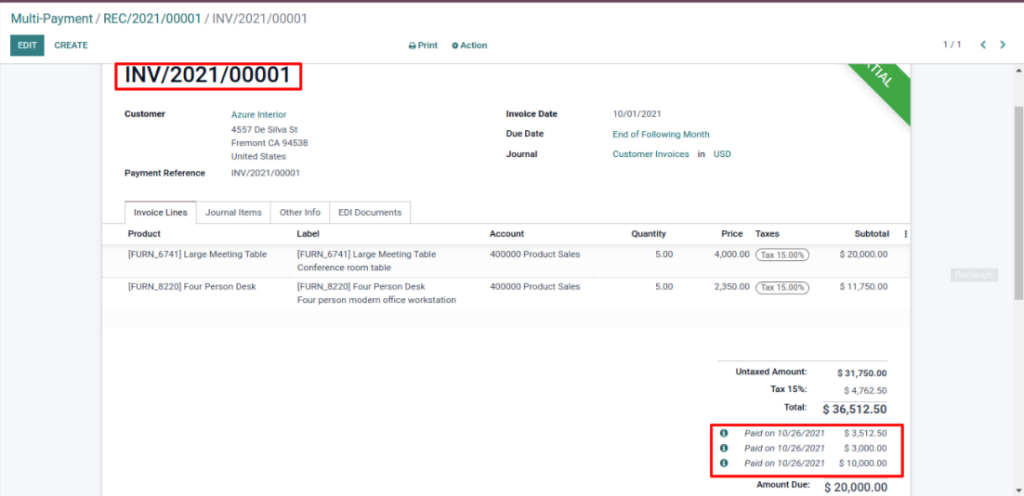Image resolution: width=1024 pixels, height=496 pixels.
Task: Open Azure Interior customer link
Action: tap(259, 114)
